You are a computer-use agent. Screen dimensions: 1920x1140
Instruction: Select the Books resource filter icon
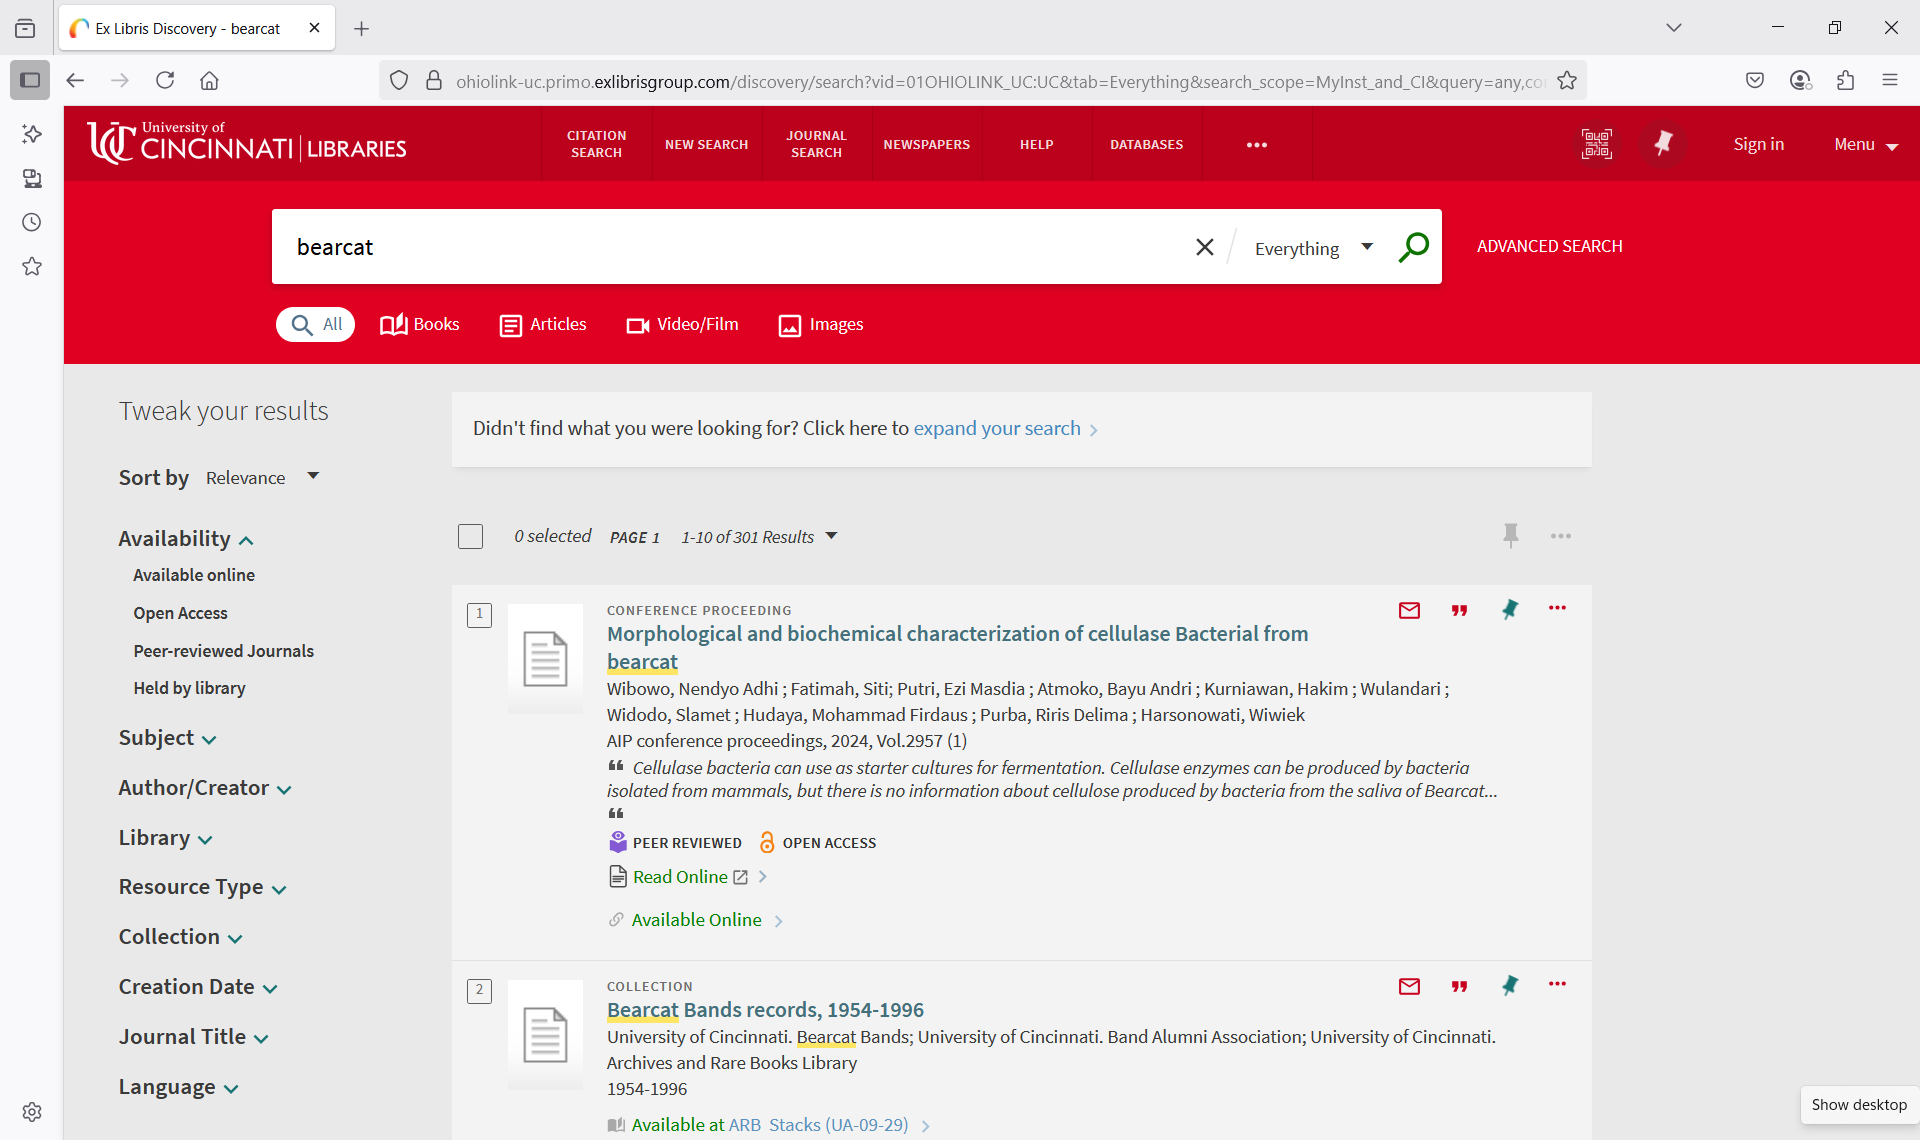point(392,324)
